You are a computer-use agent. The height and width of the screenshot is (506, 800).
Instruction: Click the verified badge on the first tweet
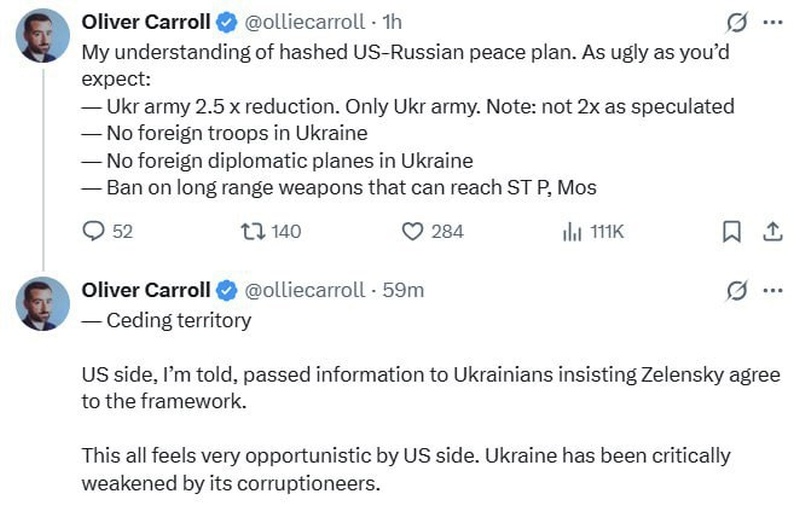pos(227,21)
